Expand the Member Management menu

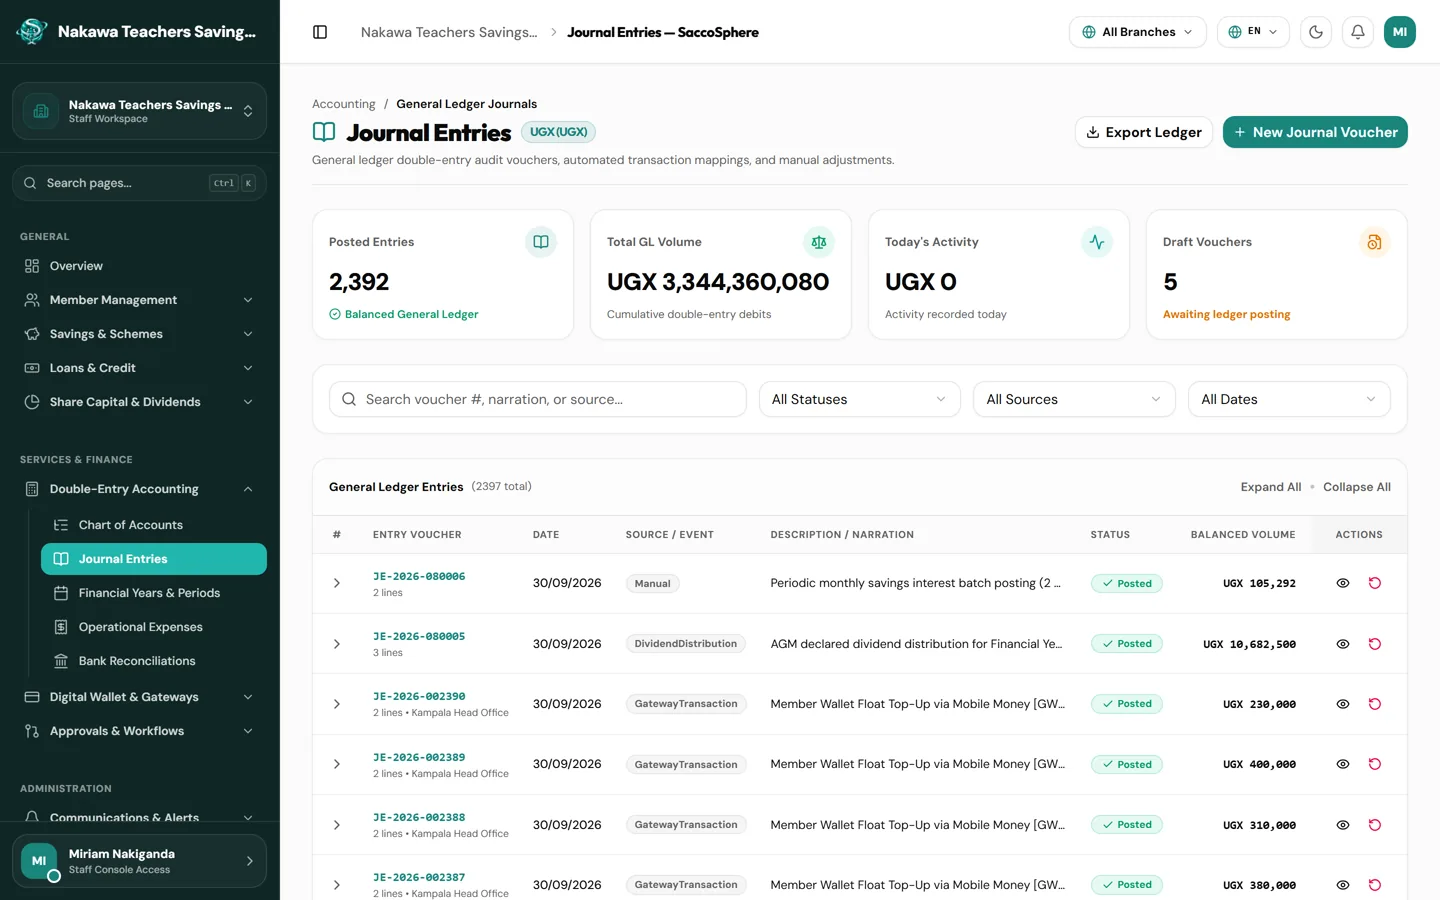pyautogui.click(x=139, y=300)
